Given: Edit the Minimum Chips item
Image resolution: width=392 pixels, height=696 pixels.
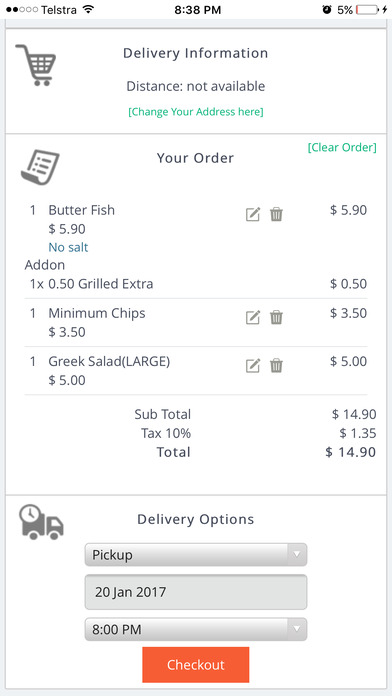Looking at the screenshot, I should (x=253, y=317).
